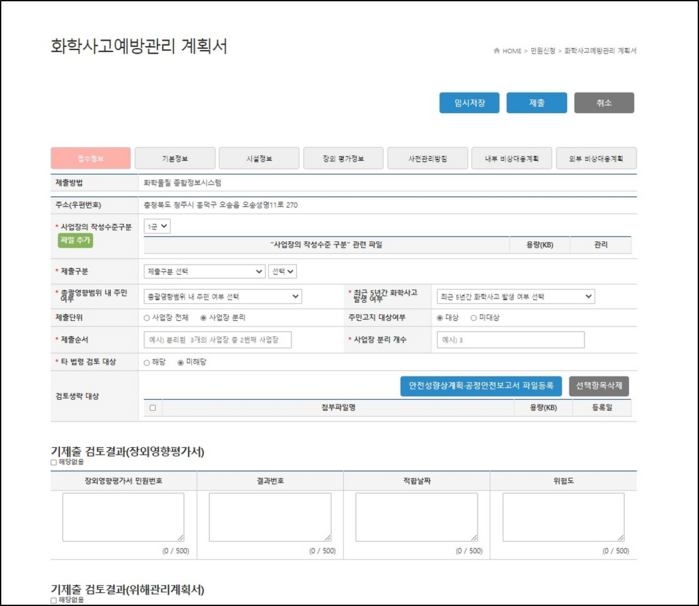Go to 외부 비상대응계획 tab
The width and height of the screenshot is (699, 606).
[x=596, y=158]
